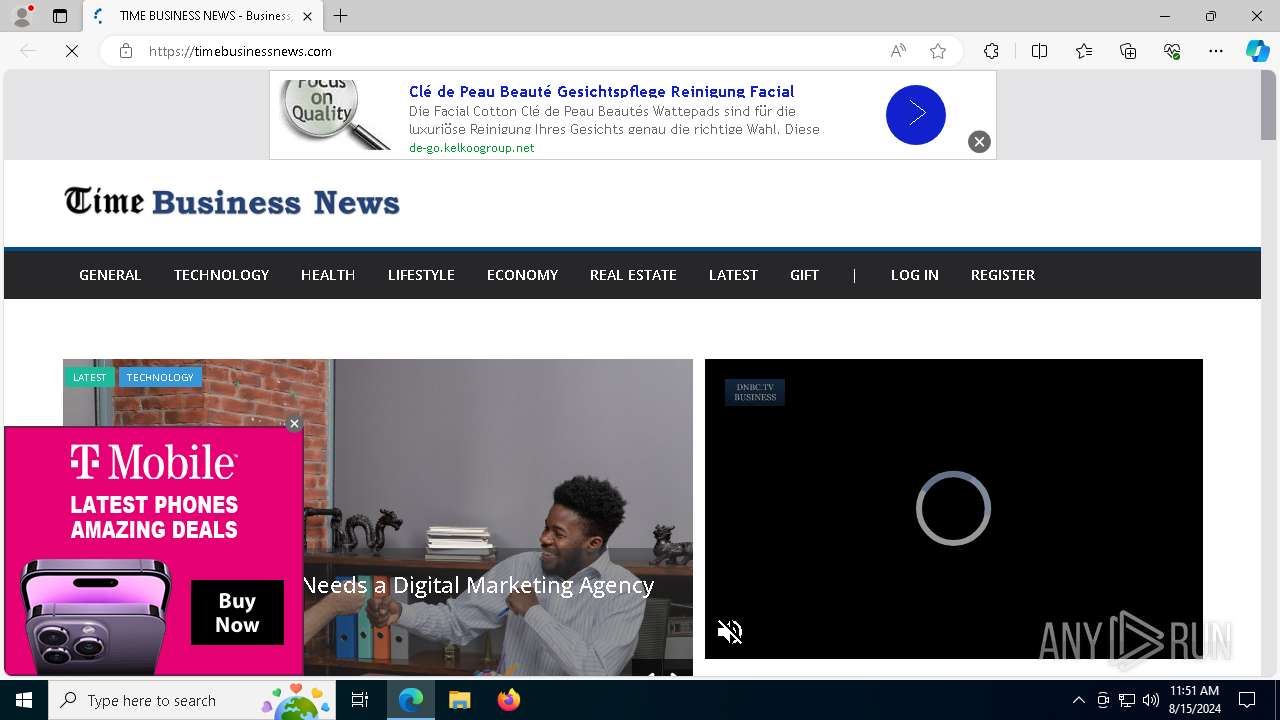Open the volume tray icon
Viewport: 1280px width, 720px height.
pyautogui.click(x=1151, y=700)
